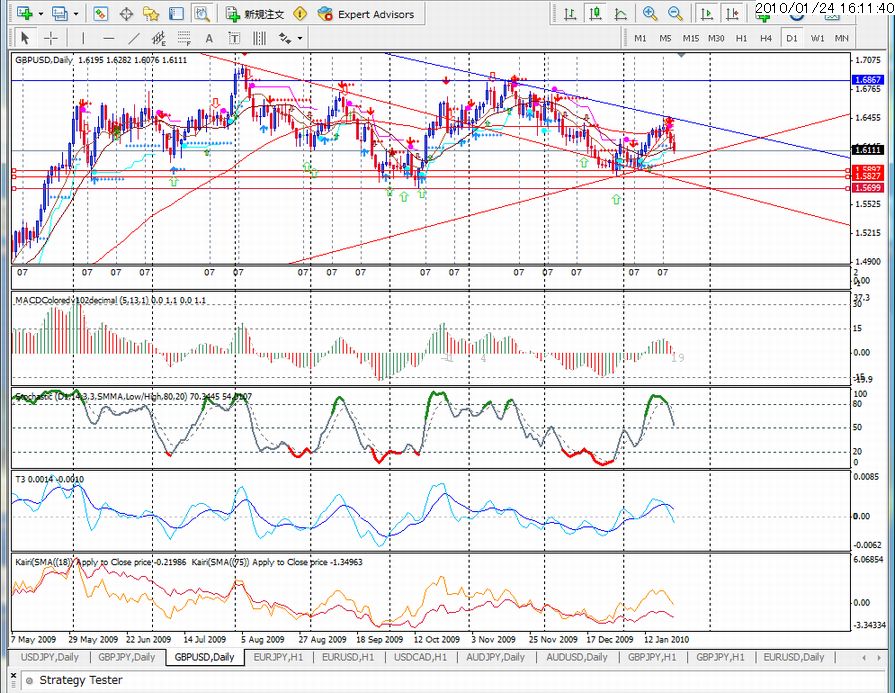Viewport: 895px width, 693px height.
Task: Draw a vertical line tool
Action: [x=85, y=38]
